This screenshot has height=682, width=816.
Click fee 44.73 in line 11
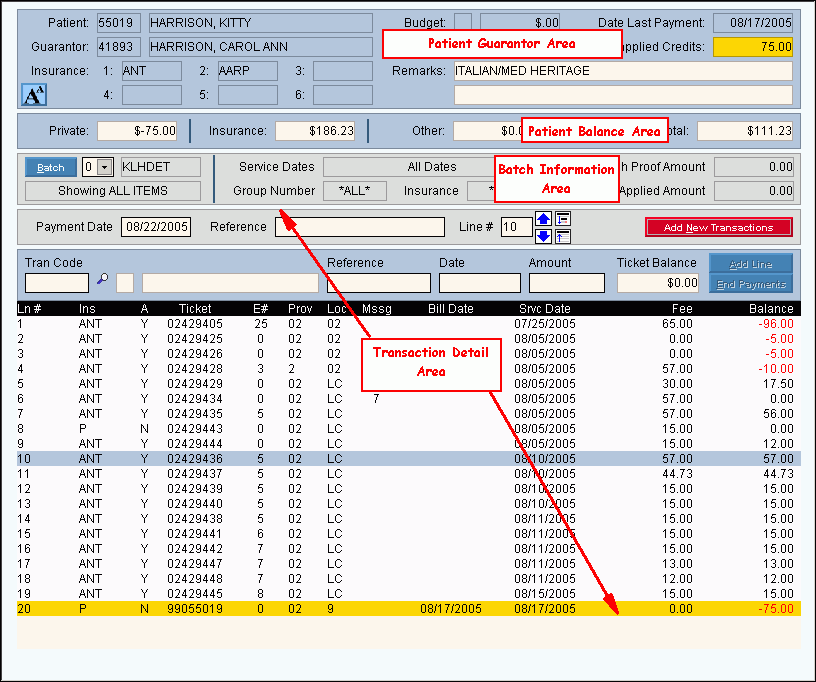(x=677, y=474)
